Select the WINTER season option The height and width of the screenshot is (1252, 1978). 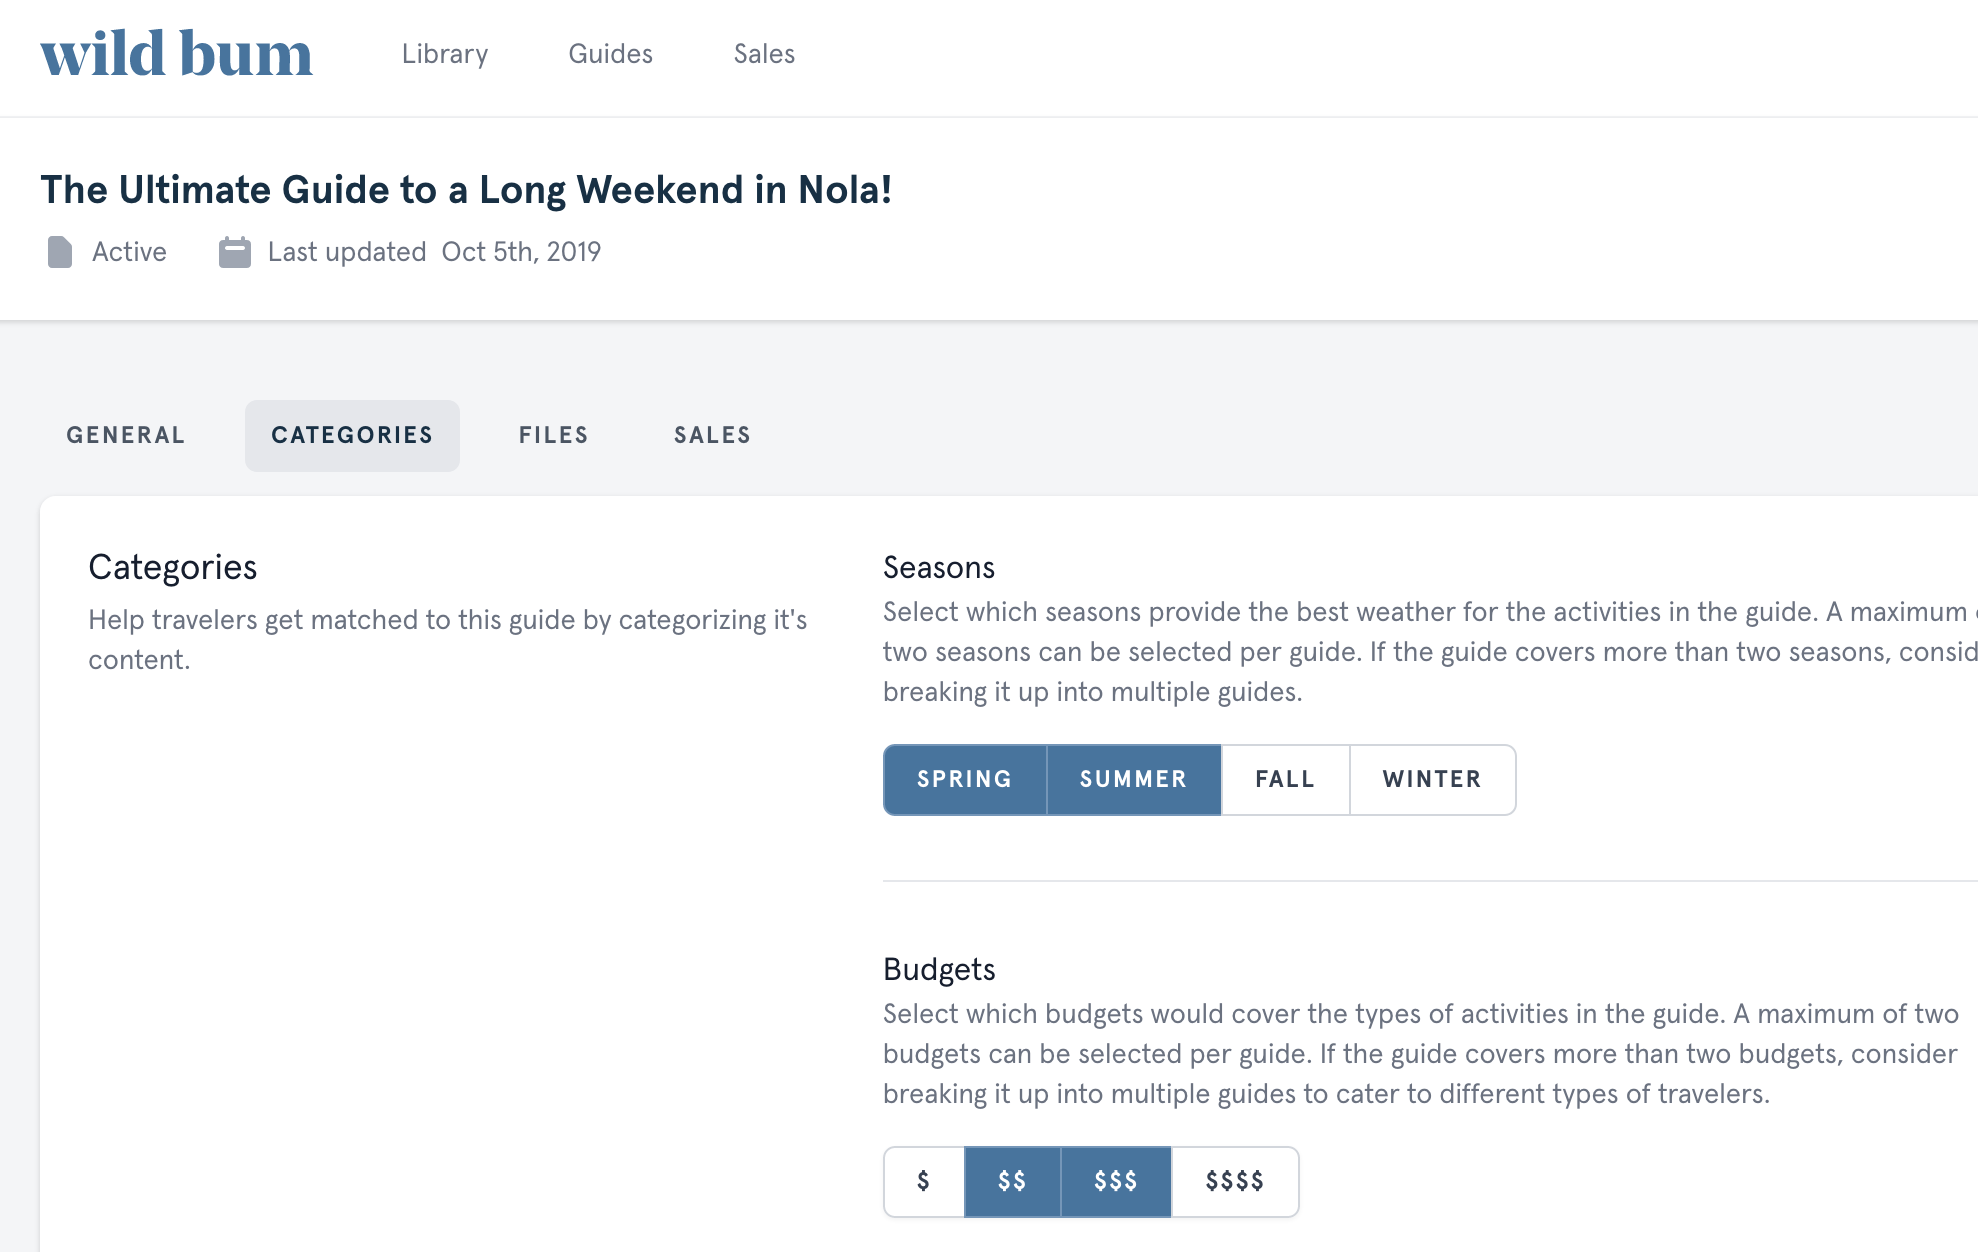coord(1431,779)
